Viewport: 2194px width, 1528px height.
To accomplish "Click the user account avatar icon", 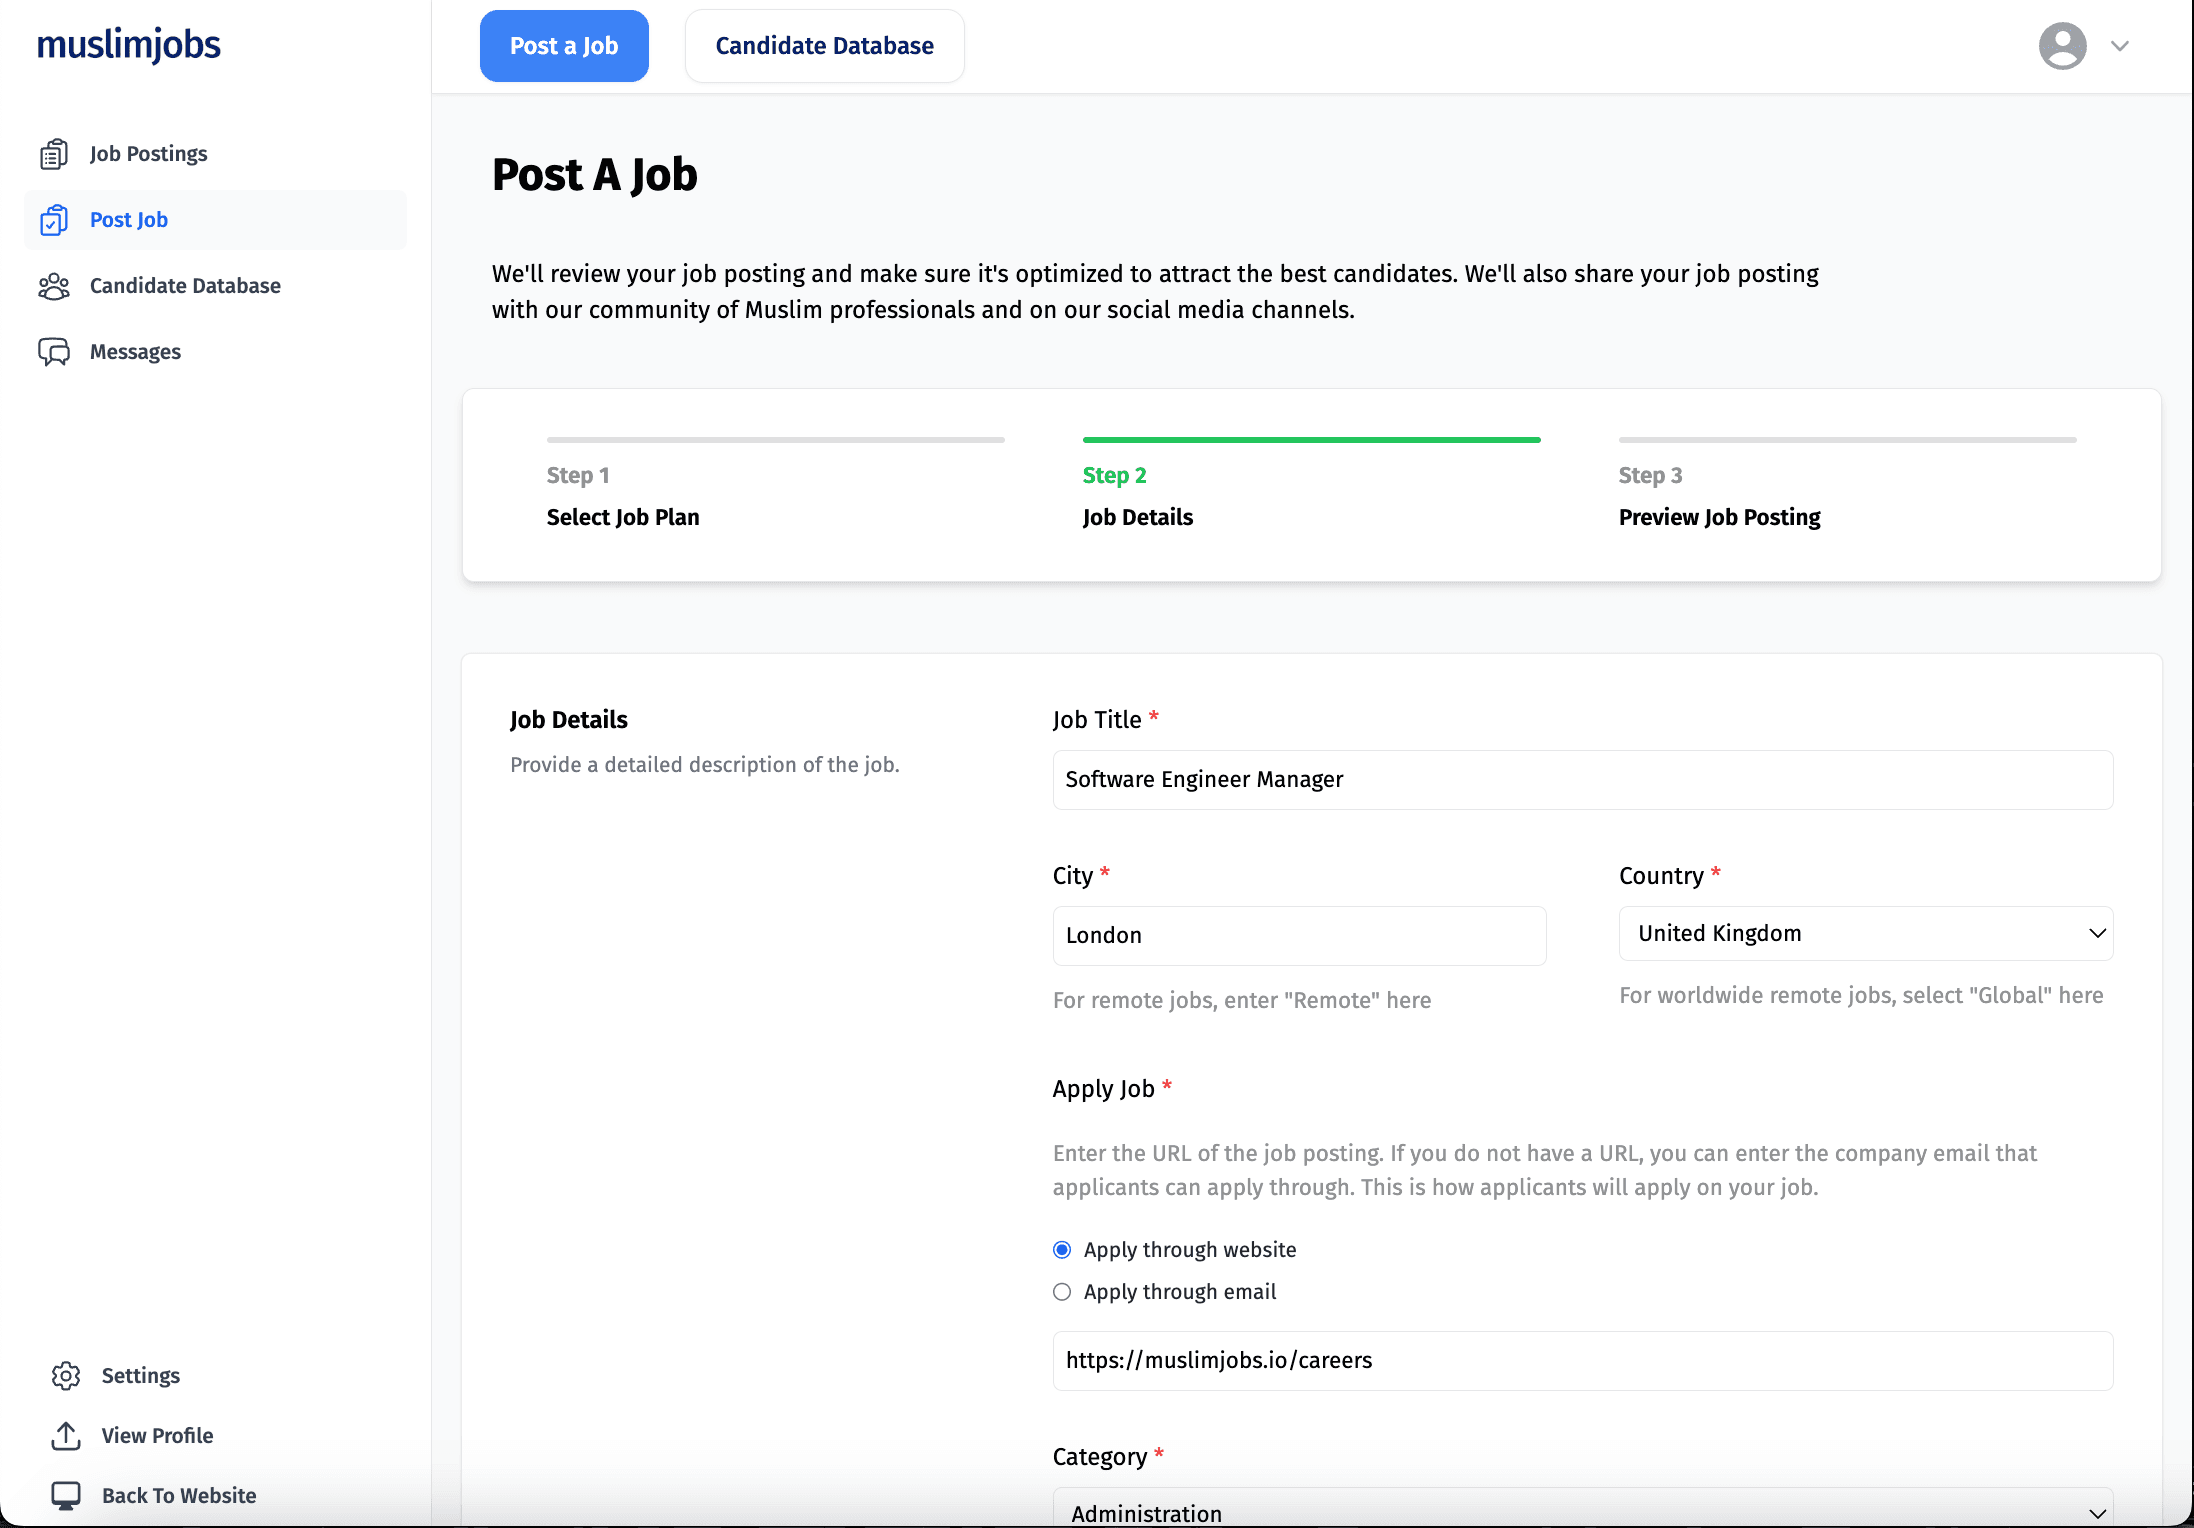I will [x=2062, y=45].
